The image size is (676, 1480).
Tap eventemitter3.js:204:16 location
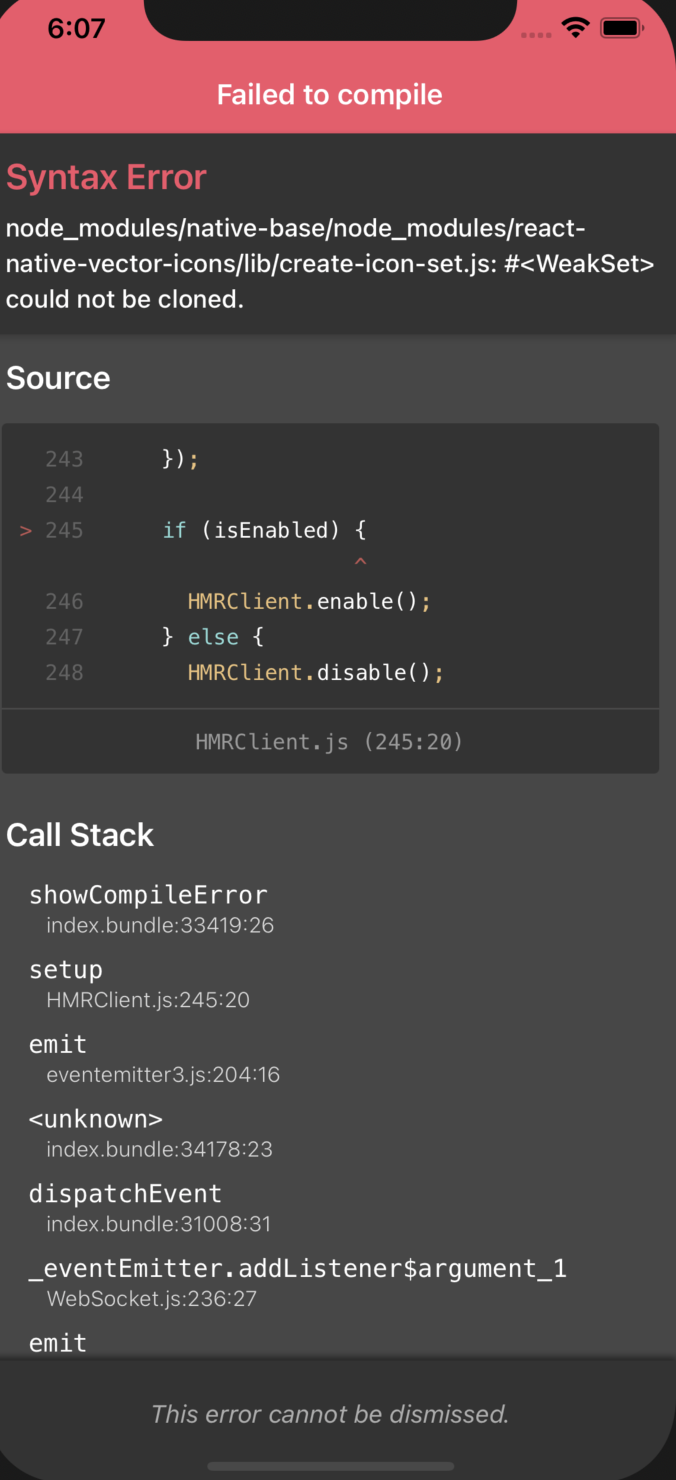tap(163, 1075)
